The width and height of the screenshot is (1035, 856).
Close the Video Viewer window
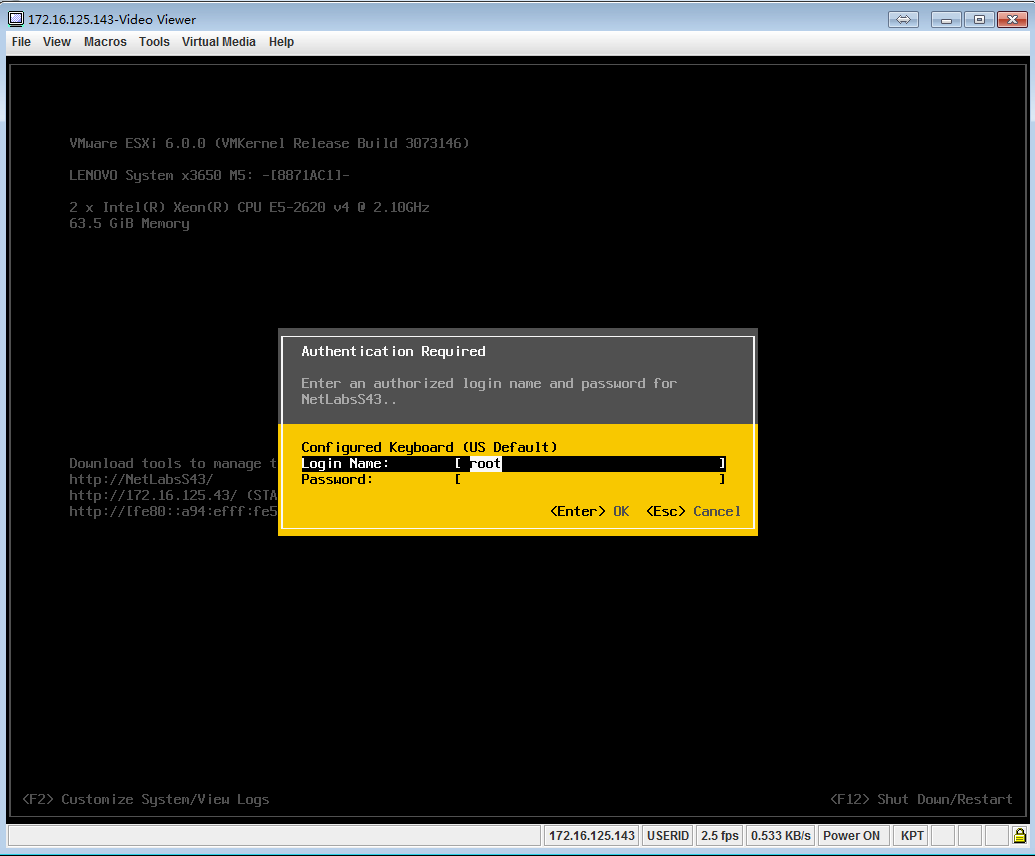[1012, 19]
